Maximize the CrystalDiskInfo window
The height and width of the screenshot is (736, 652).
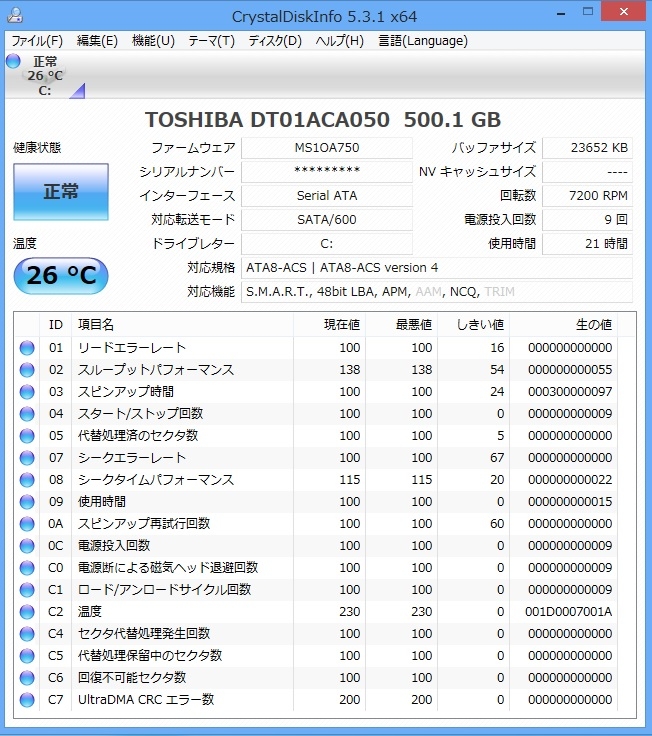(x=588, y=12)
